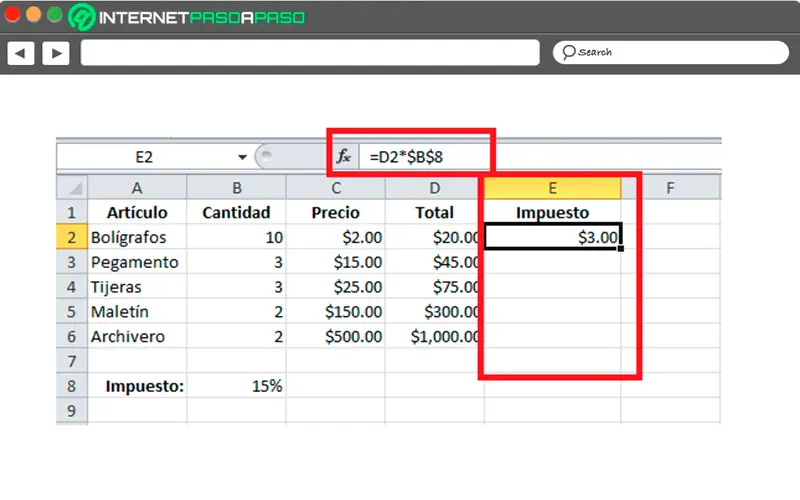Image resolution: width=800 pixels, height=500 pixels.
Task: Select the $15.00 price cell
Action: [x=336, y=262]
